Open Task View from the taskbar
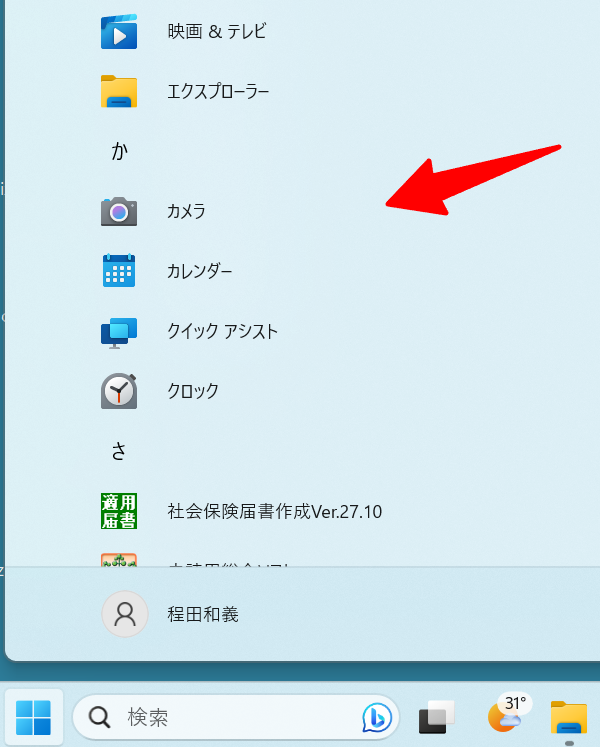 tap(437, 717)
